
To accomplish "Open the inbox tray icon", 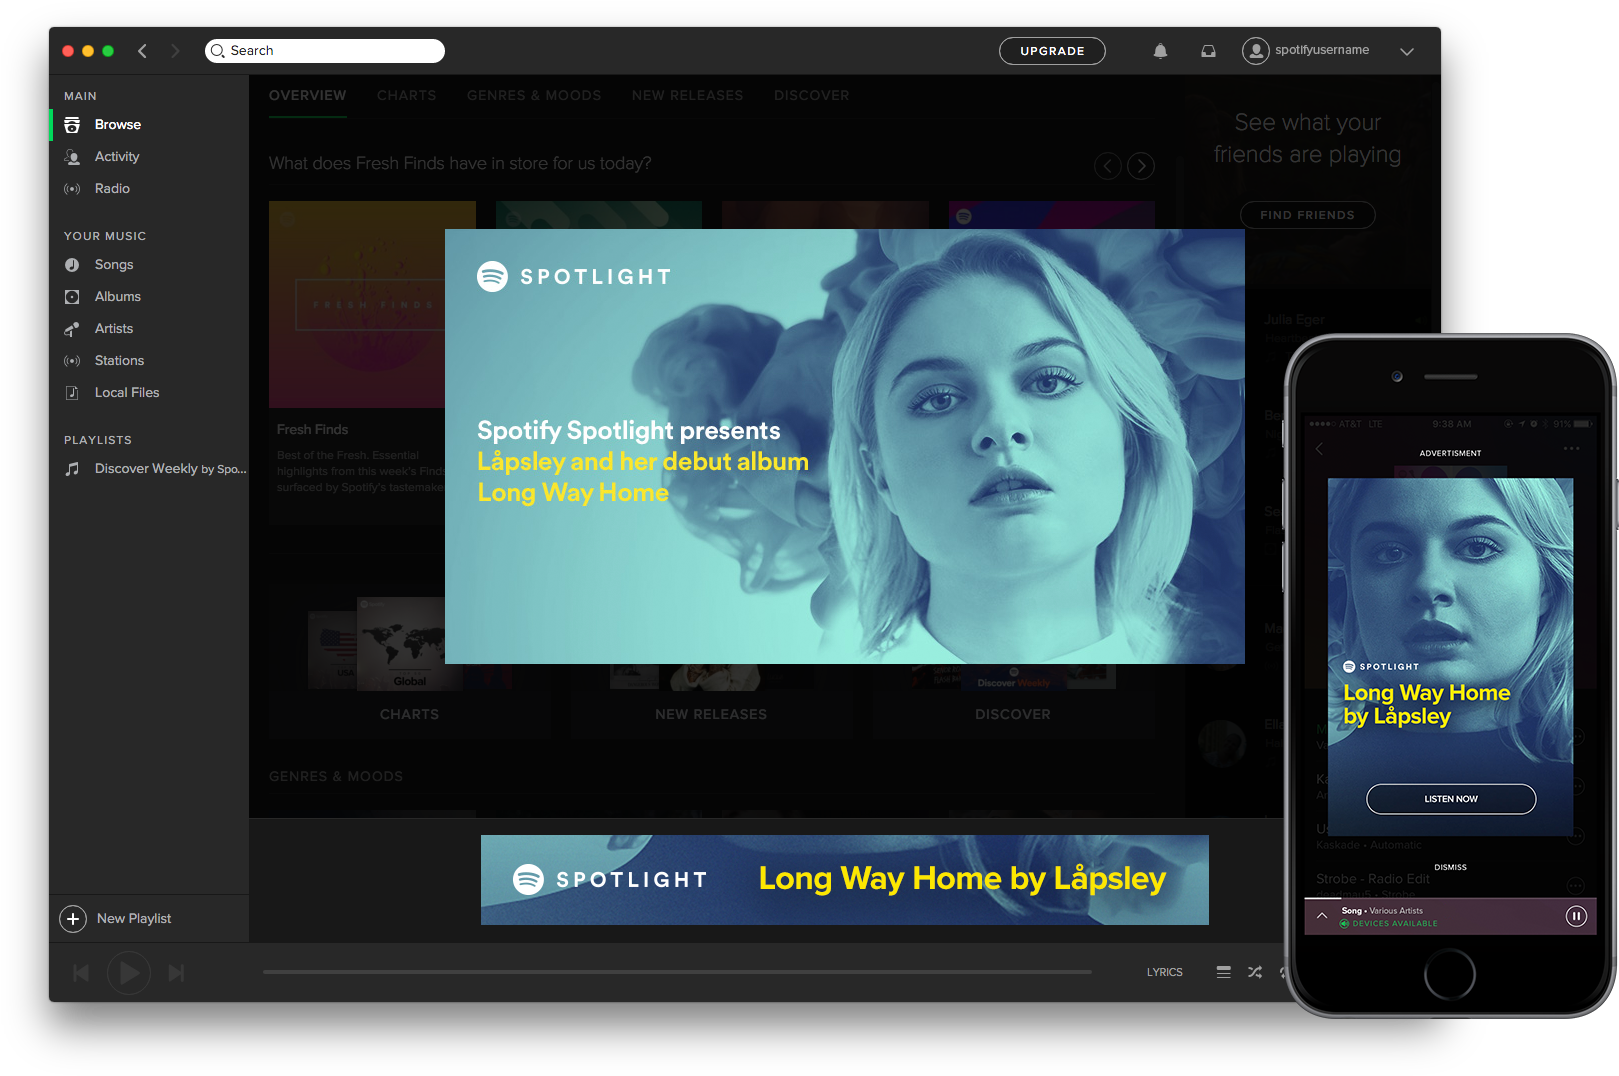I will click(1208, 51).
